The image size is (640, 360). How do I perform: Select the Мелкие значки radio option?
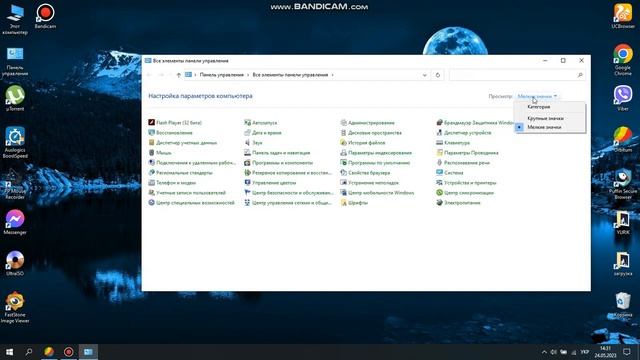(544, 127)
